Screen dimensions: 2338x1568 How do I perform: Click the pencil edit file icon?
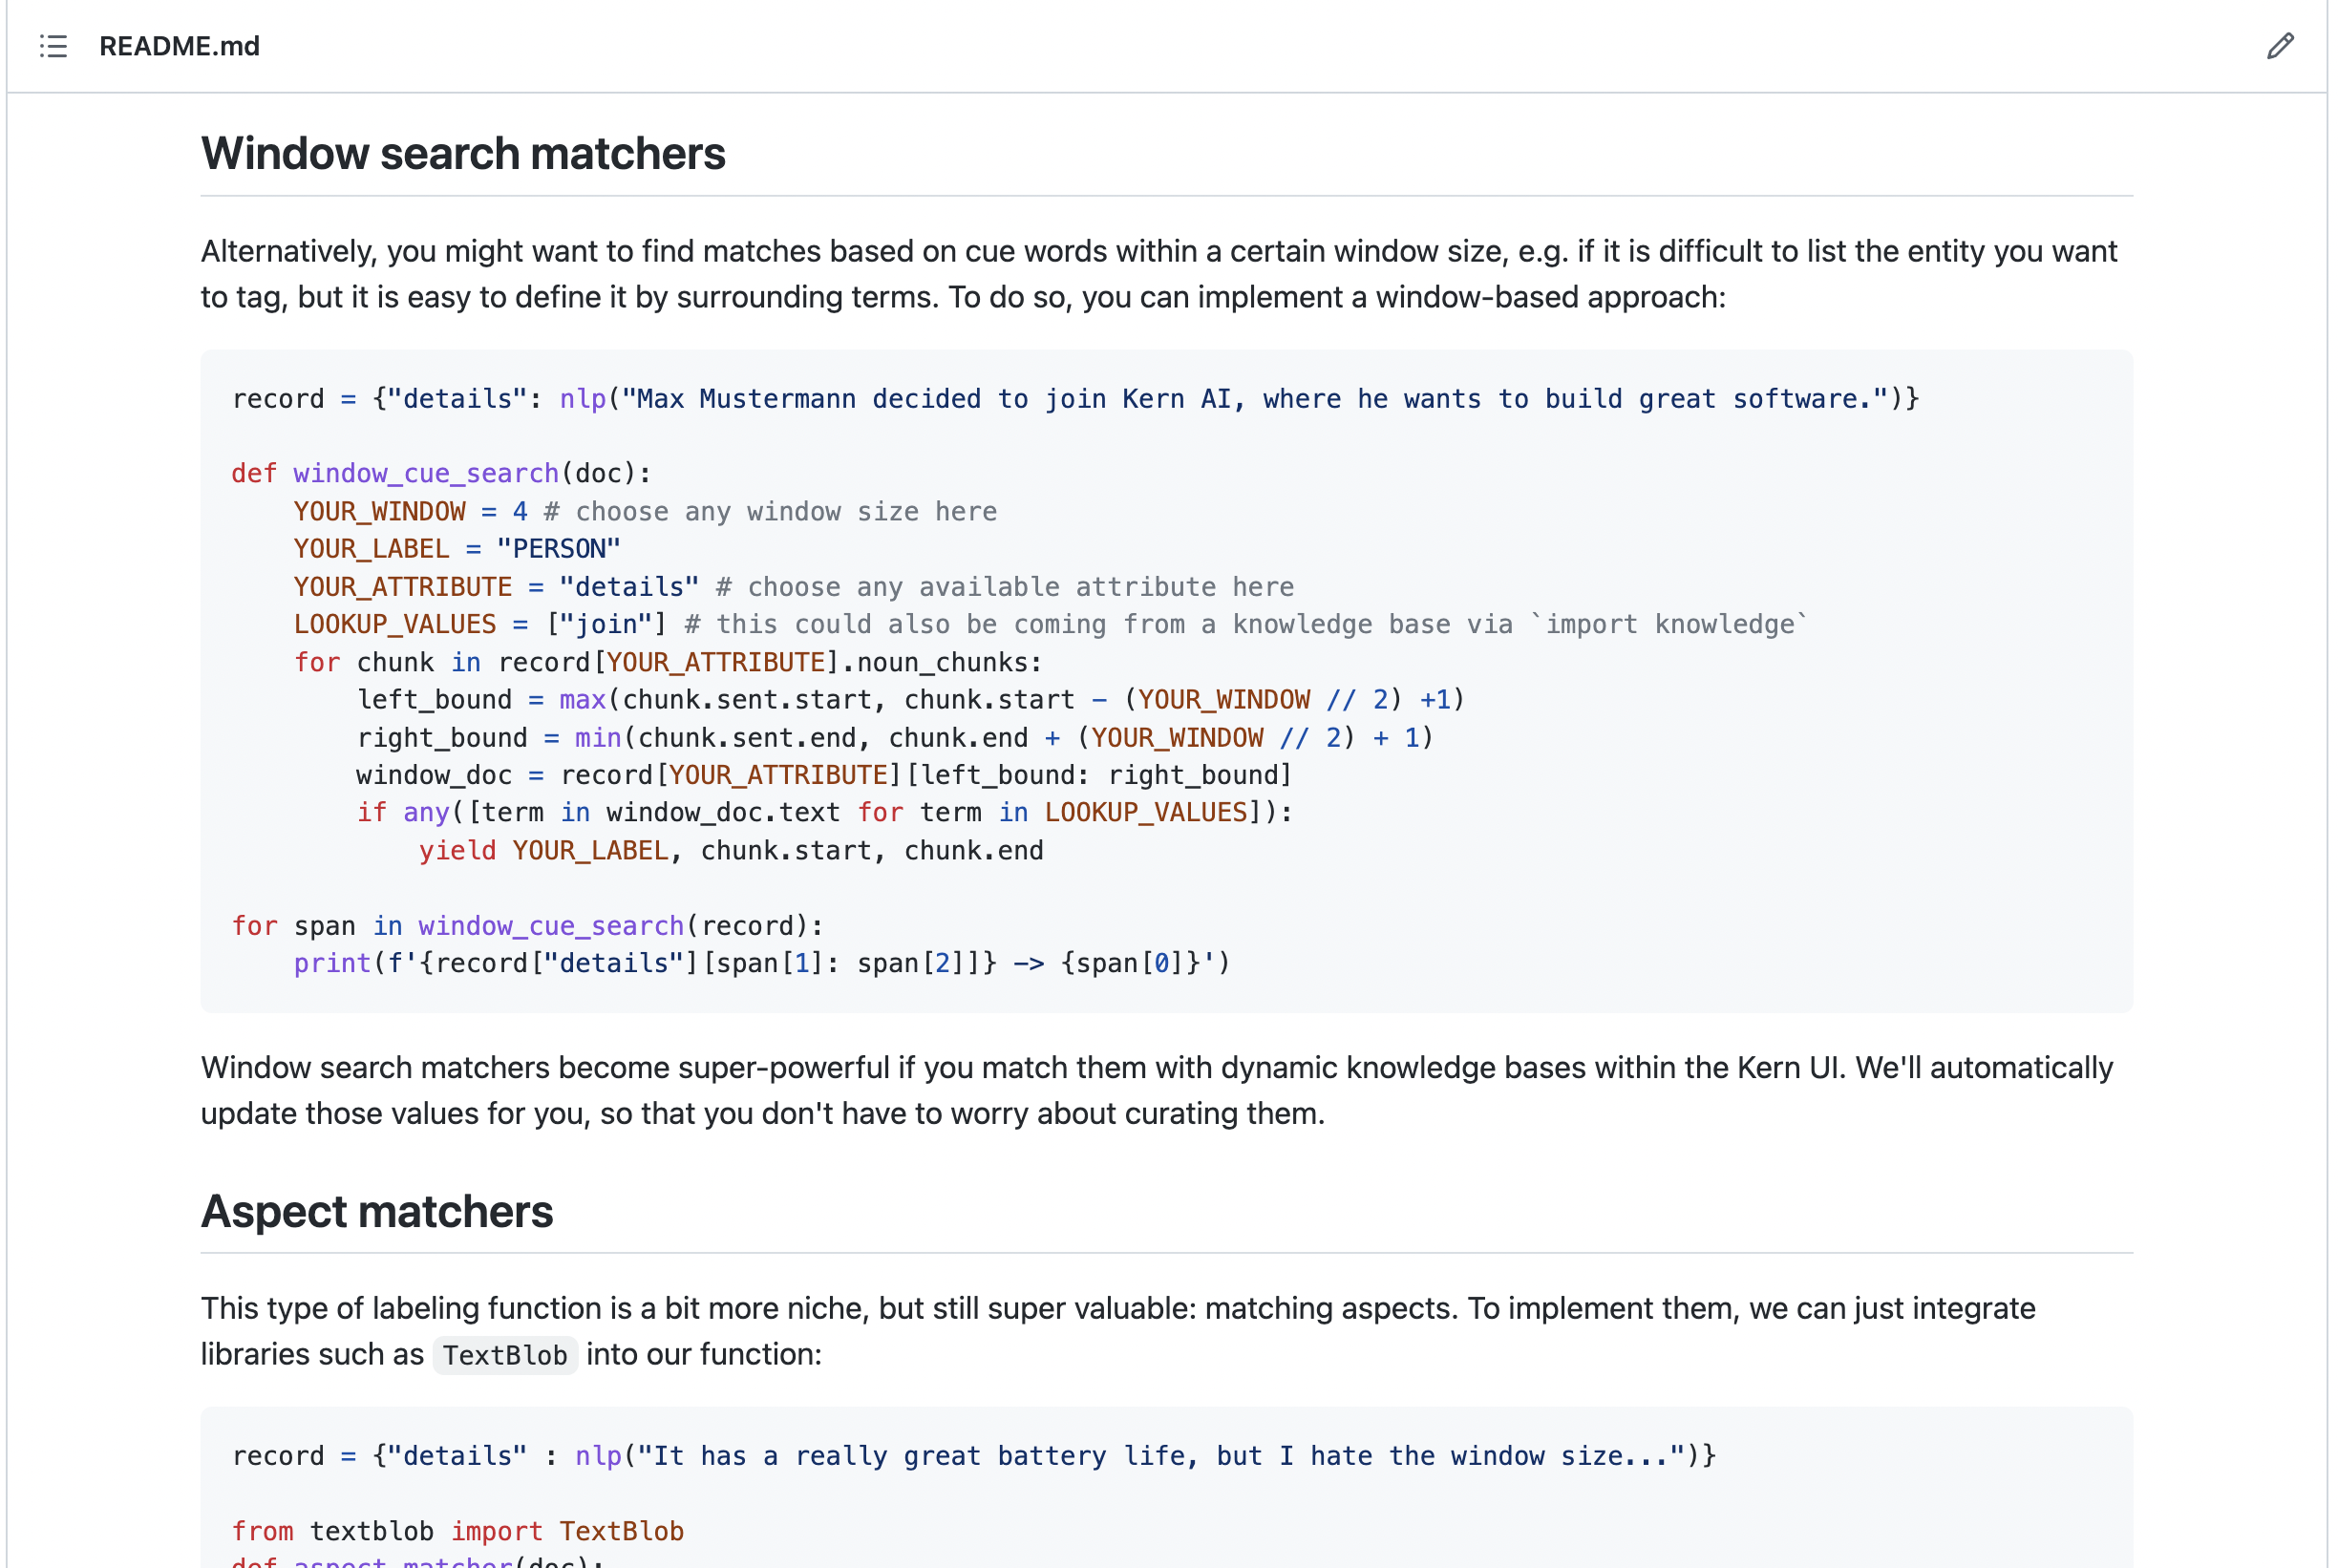(x=2279, y=46)
